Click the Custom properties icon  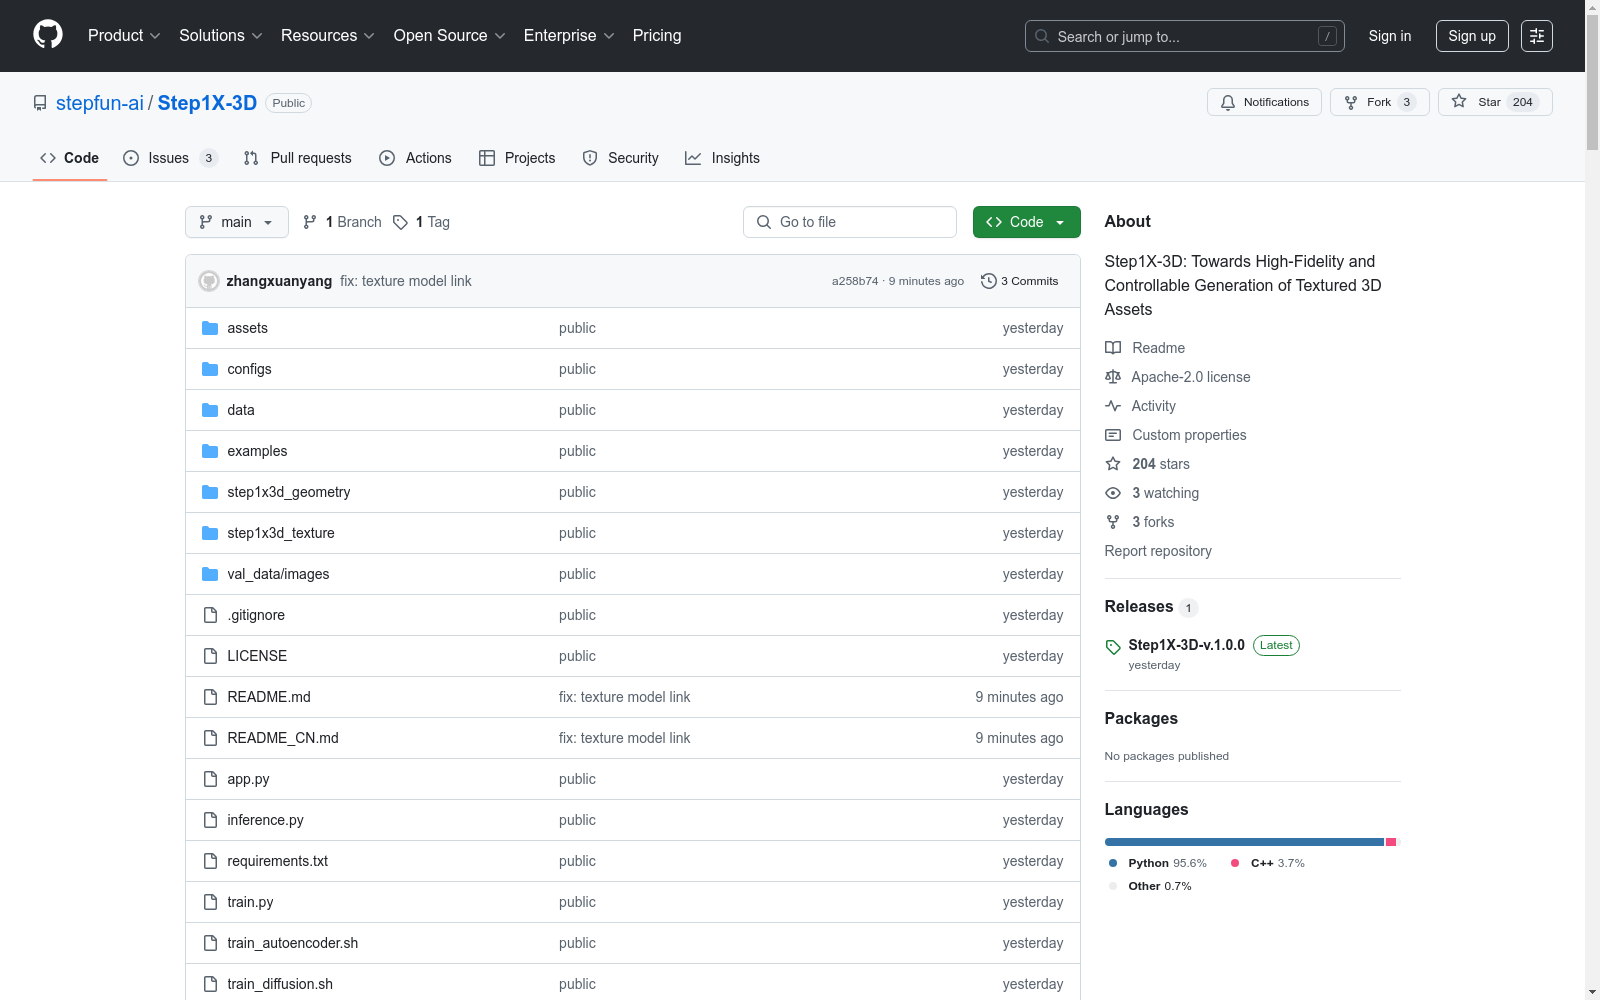pyautogui.click(x=1113, y=435)
